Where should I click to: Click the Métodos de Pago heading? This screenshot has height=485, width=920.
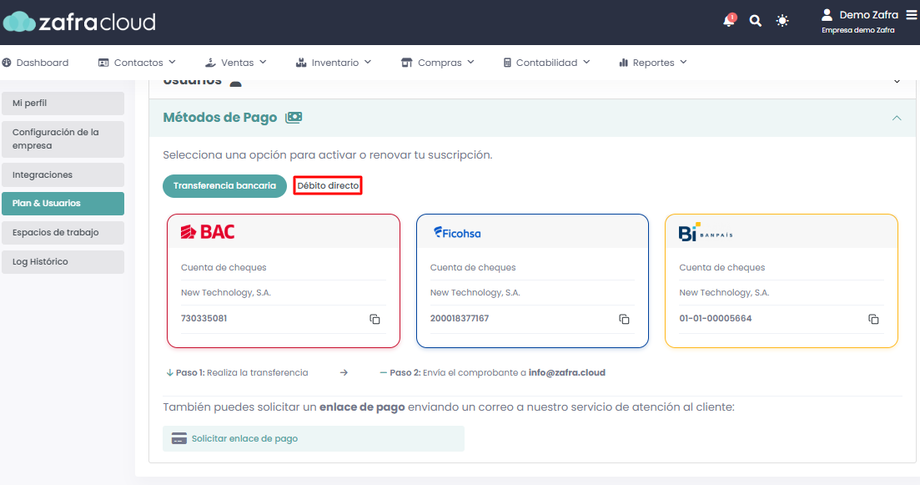(x=220, y=118)
